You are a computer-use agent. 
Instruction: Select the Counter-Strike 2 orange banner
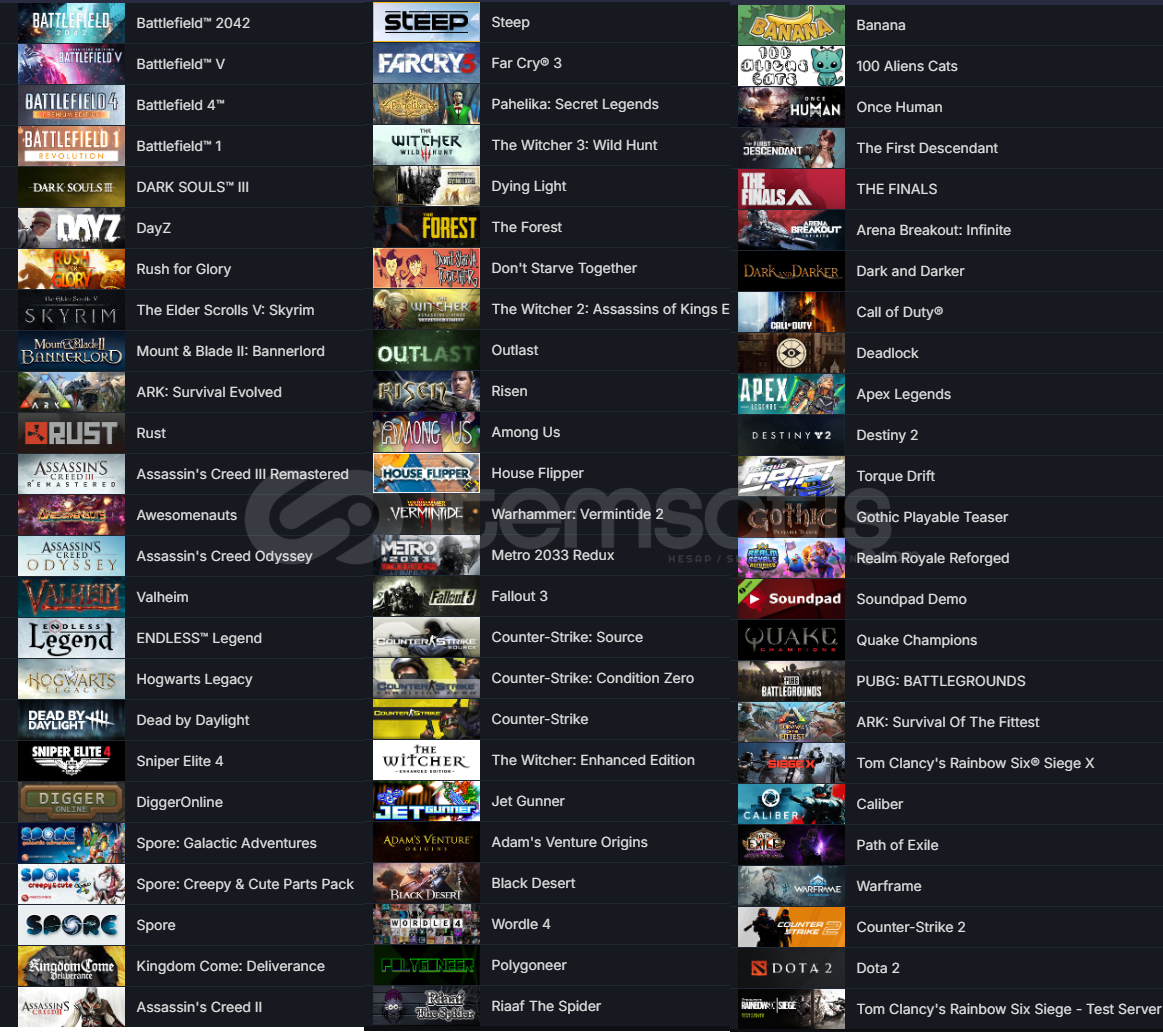(x=791, y=927)
